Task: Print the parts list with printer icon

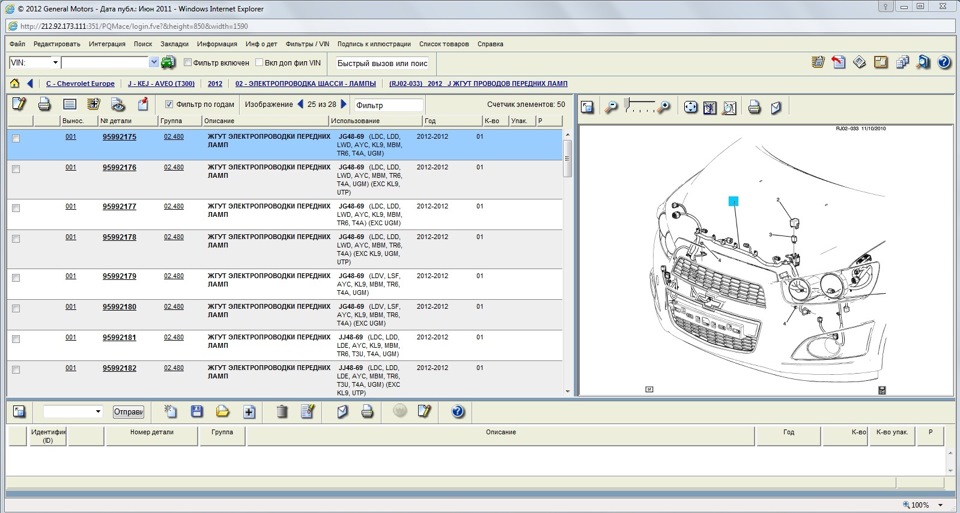Action: pyautogui.click(x=44, y=105)
